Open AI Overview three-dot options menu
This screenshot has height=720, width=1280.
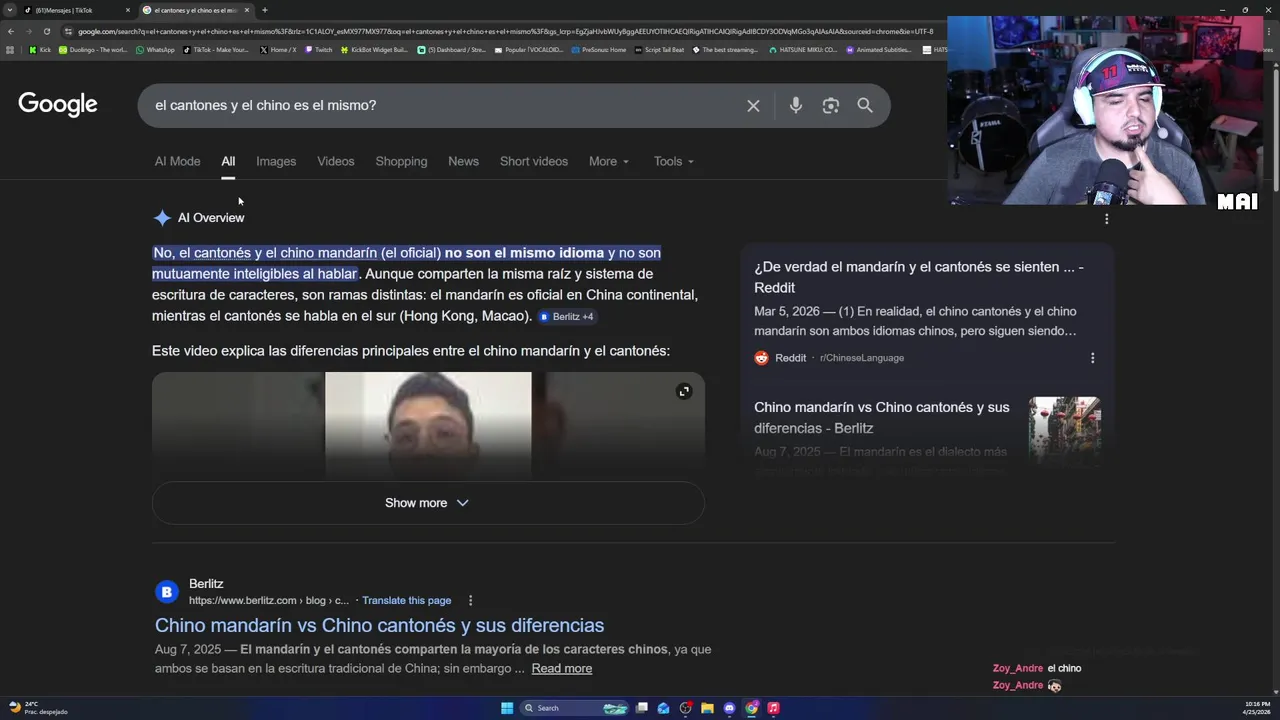coord(1106,218)
